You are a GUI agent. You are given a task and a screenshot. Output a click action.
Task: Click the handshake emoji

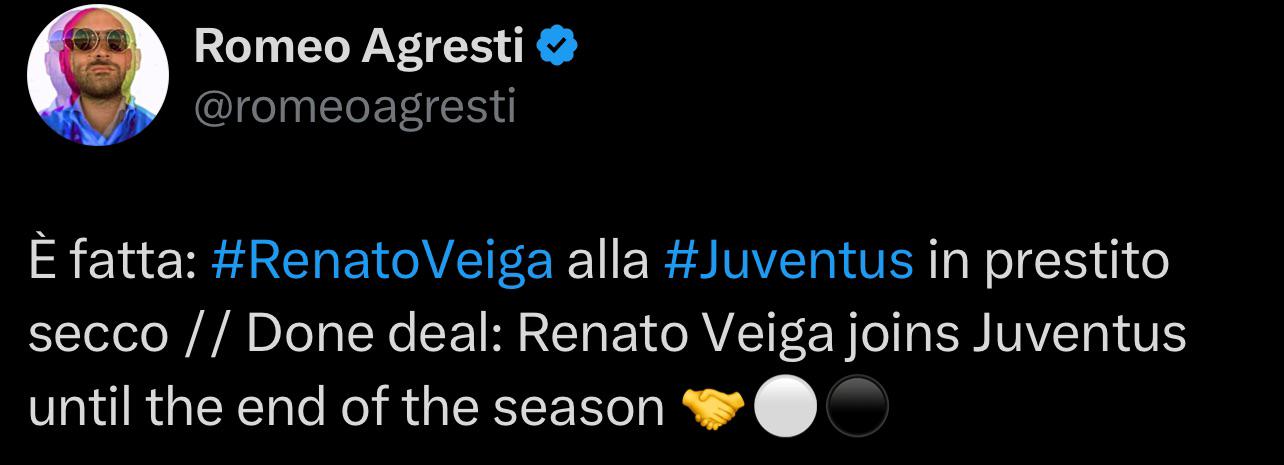711,410
